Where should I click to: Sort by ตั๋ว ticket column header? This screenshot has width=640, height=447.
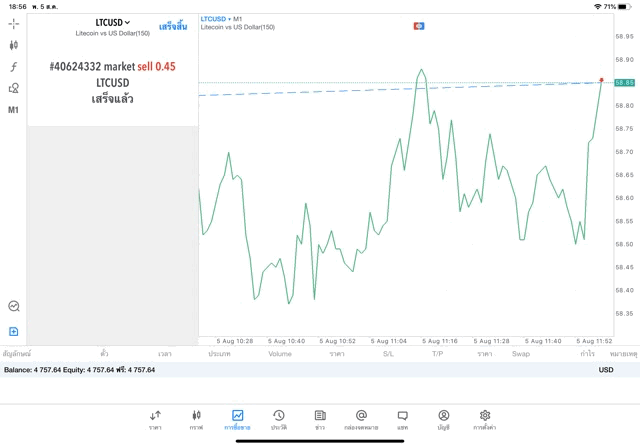(104, 354)
